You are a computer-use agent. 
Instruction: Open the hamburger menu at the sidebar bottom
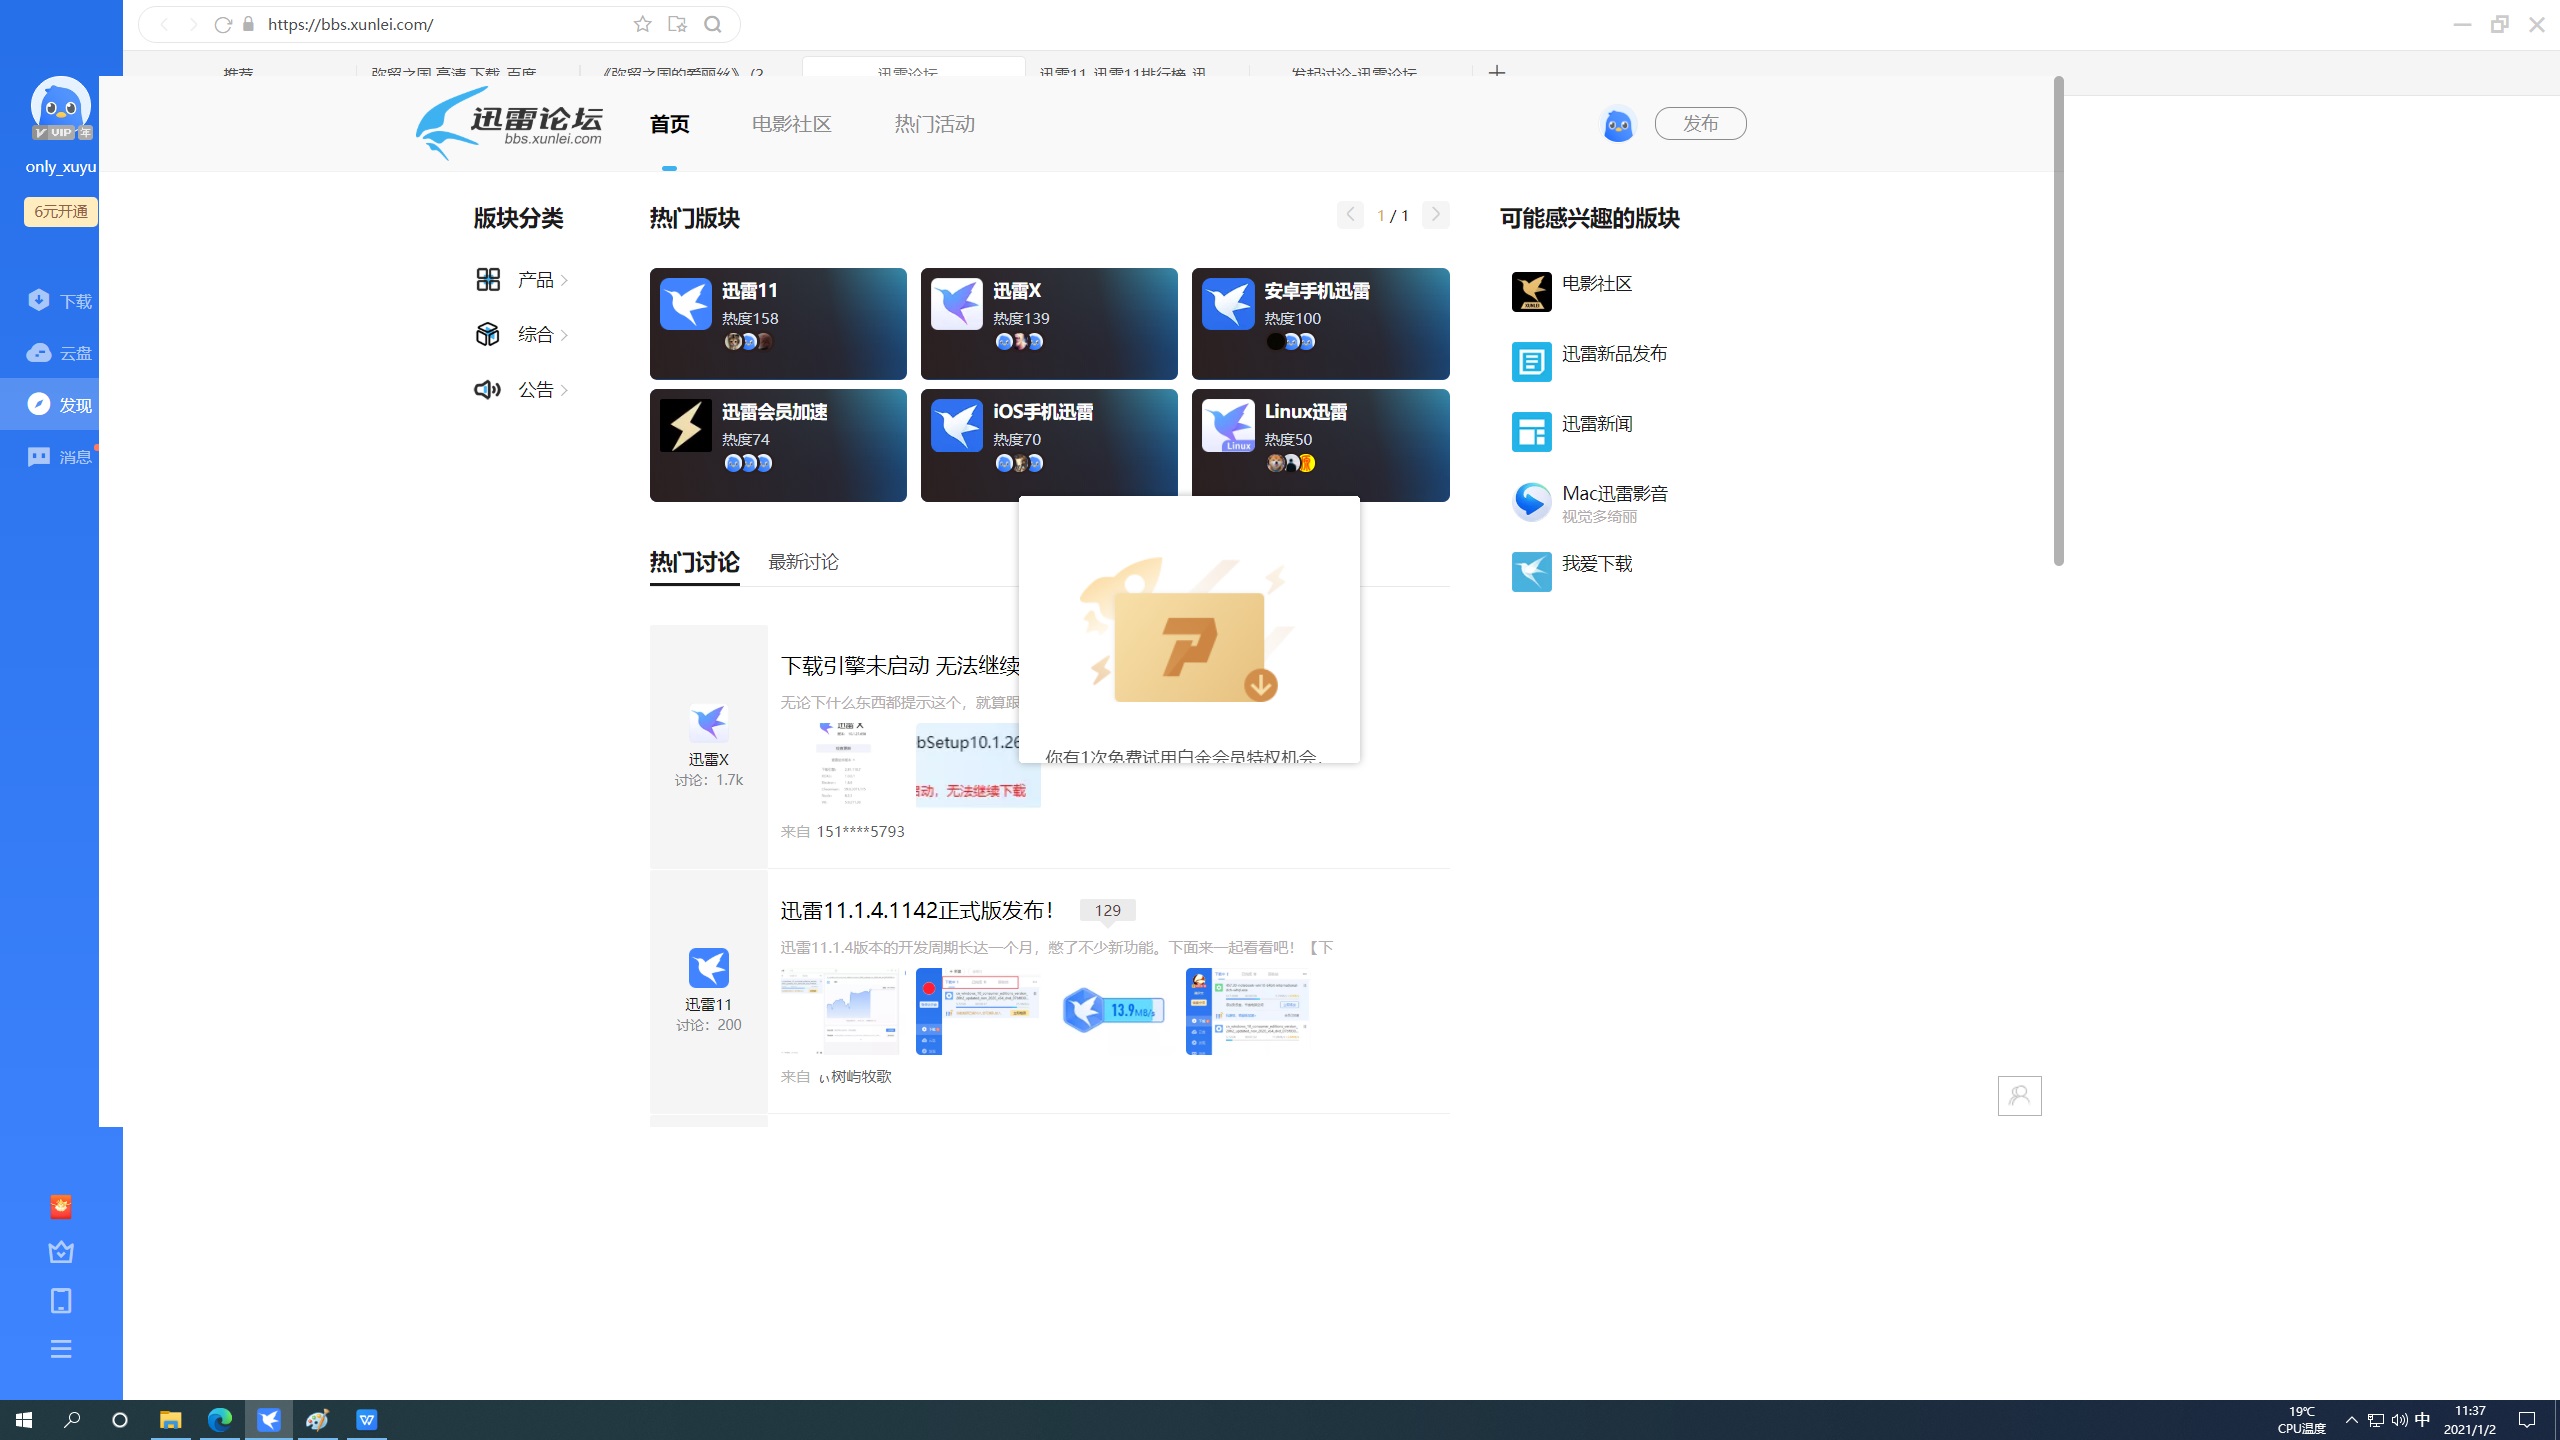pos(61,1349)
